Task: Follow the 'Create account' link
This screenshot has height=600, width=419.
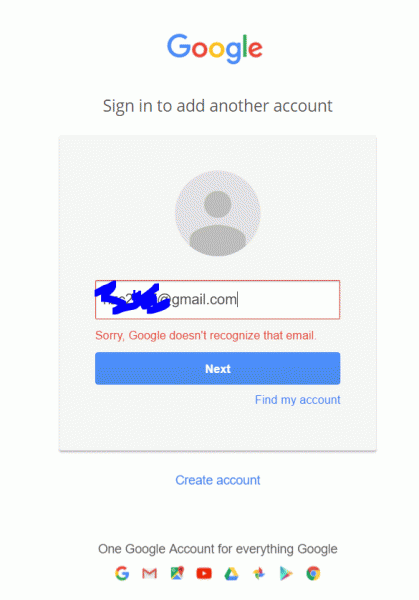Action: tap(217, 480)
